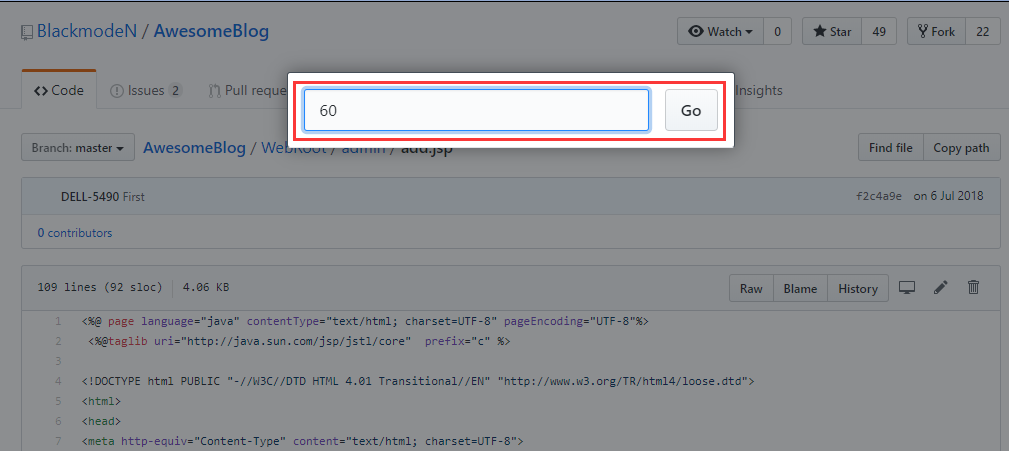Click the 'First' commit message
Screen dimensions: 1009x451
(134, 197)
